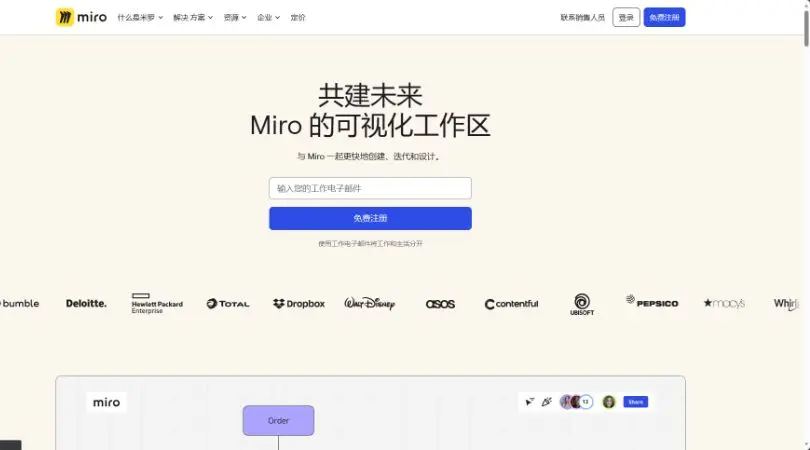This screenshot has height=450, width=810.
Task: Click the collaborator avatars group with count
Action: tap(577, 401)
